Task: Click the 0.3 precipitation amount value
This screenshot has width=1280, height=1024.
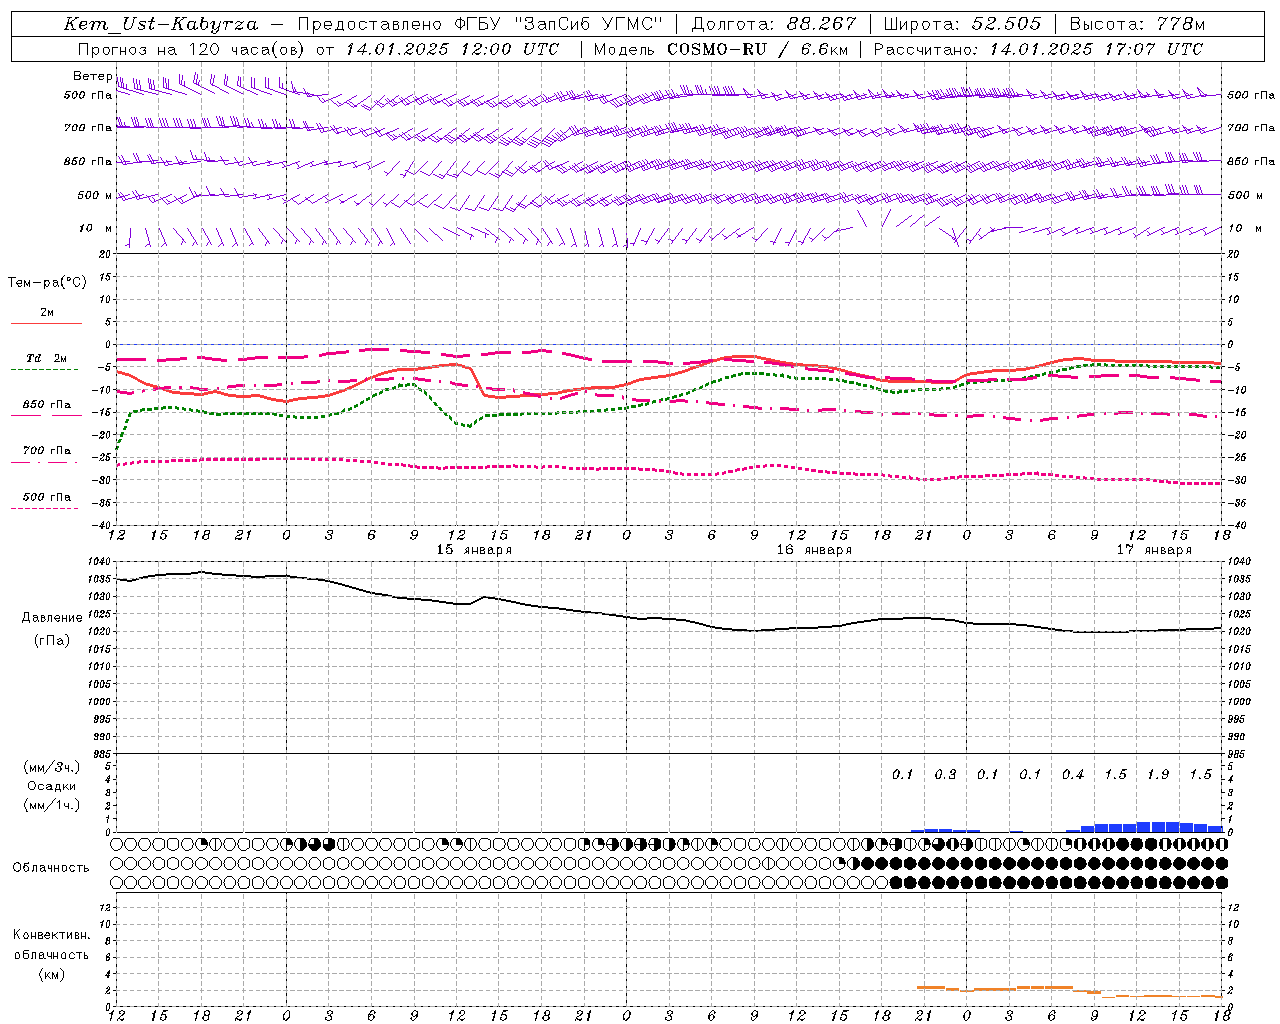Action: (945, 775)
